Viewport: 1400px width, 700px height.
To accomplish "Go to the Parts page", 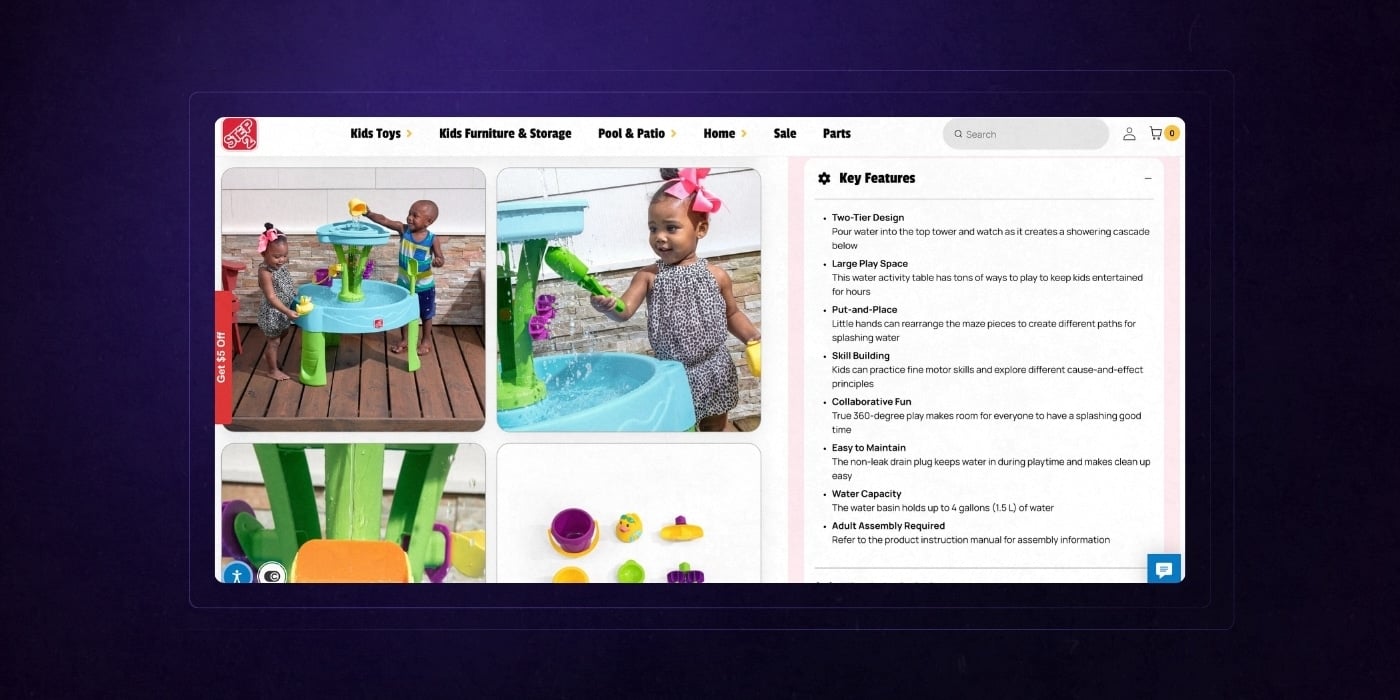I will (837, 133).
